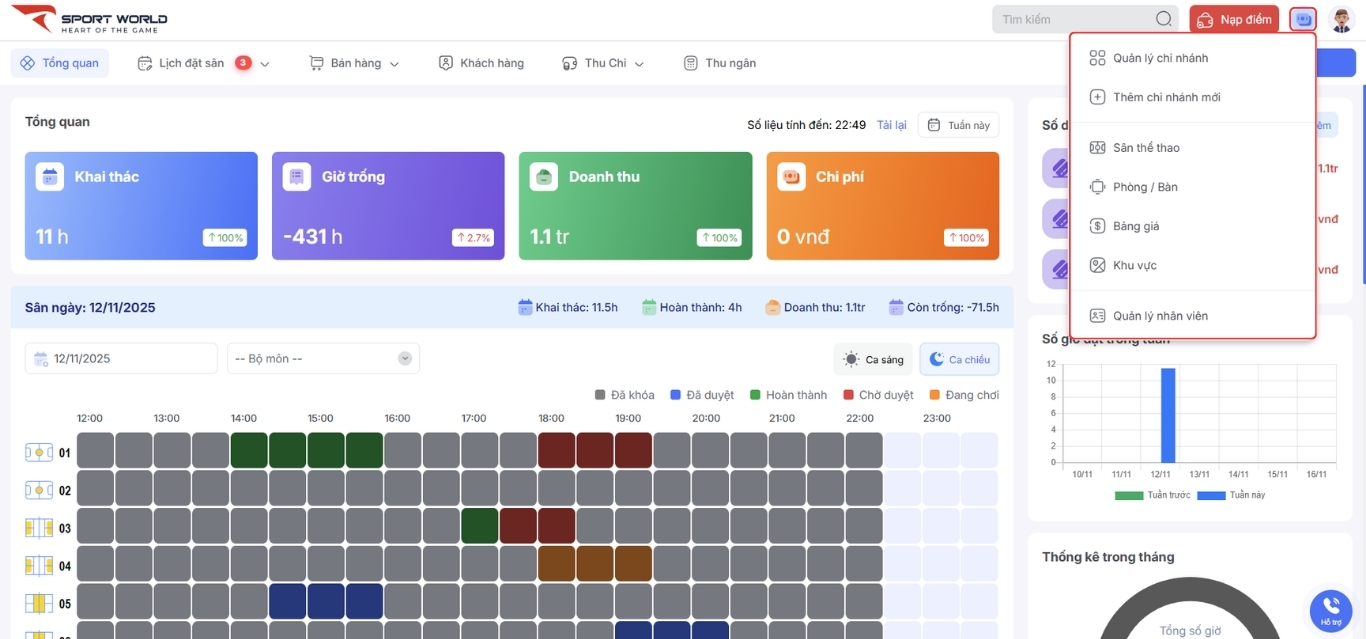
Task: Click the search magnifier icon
Action: pyautogui.click(x=1163, y=19)
